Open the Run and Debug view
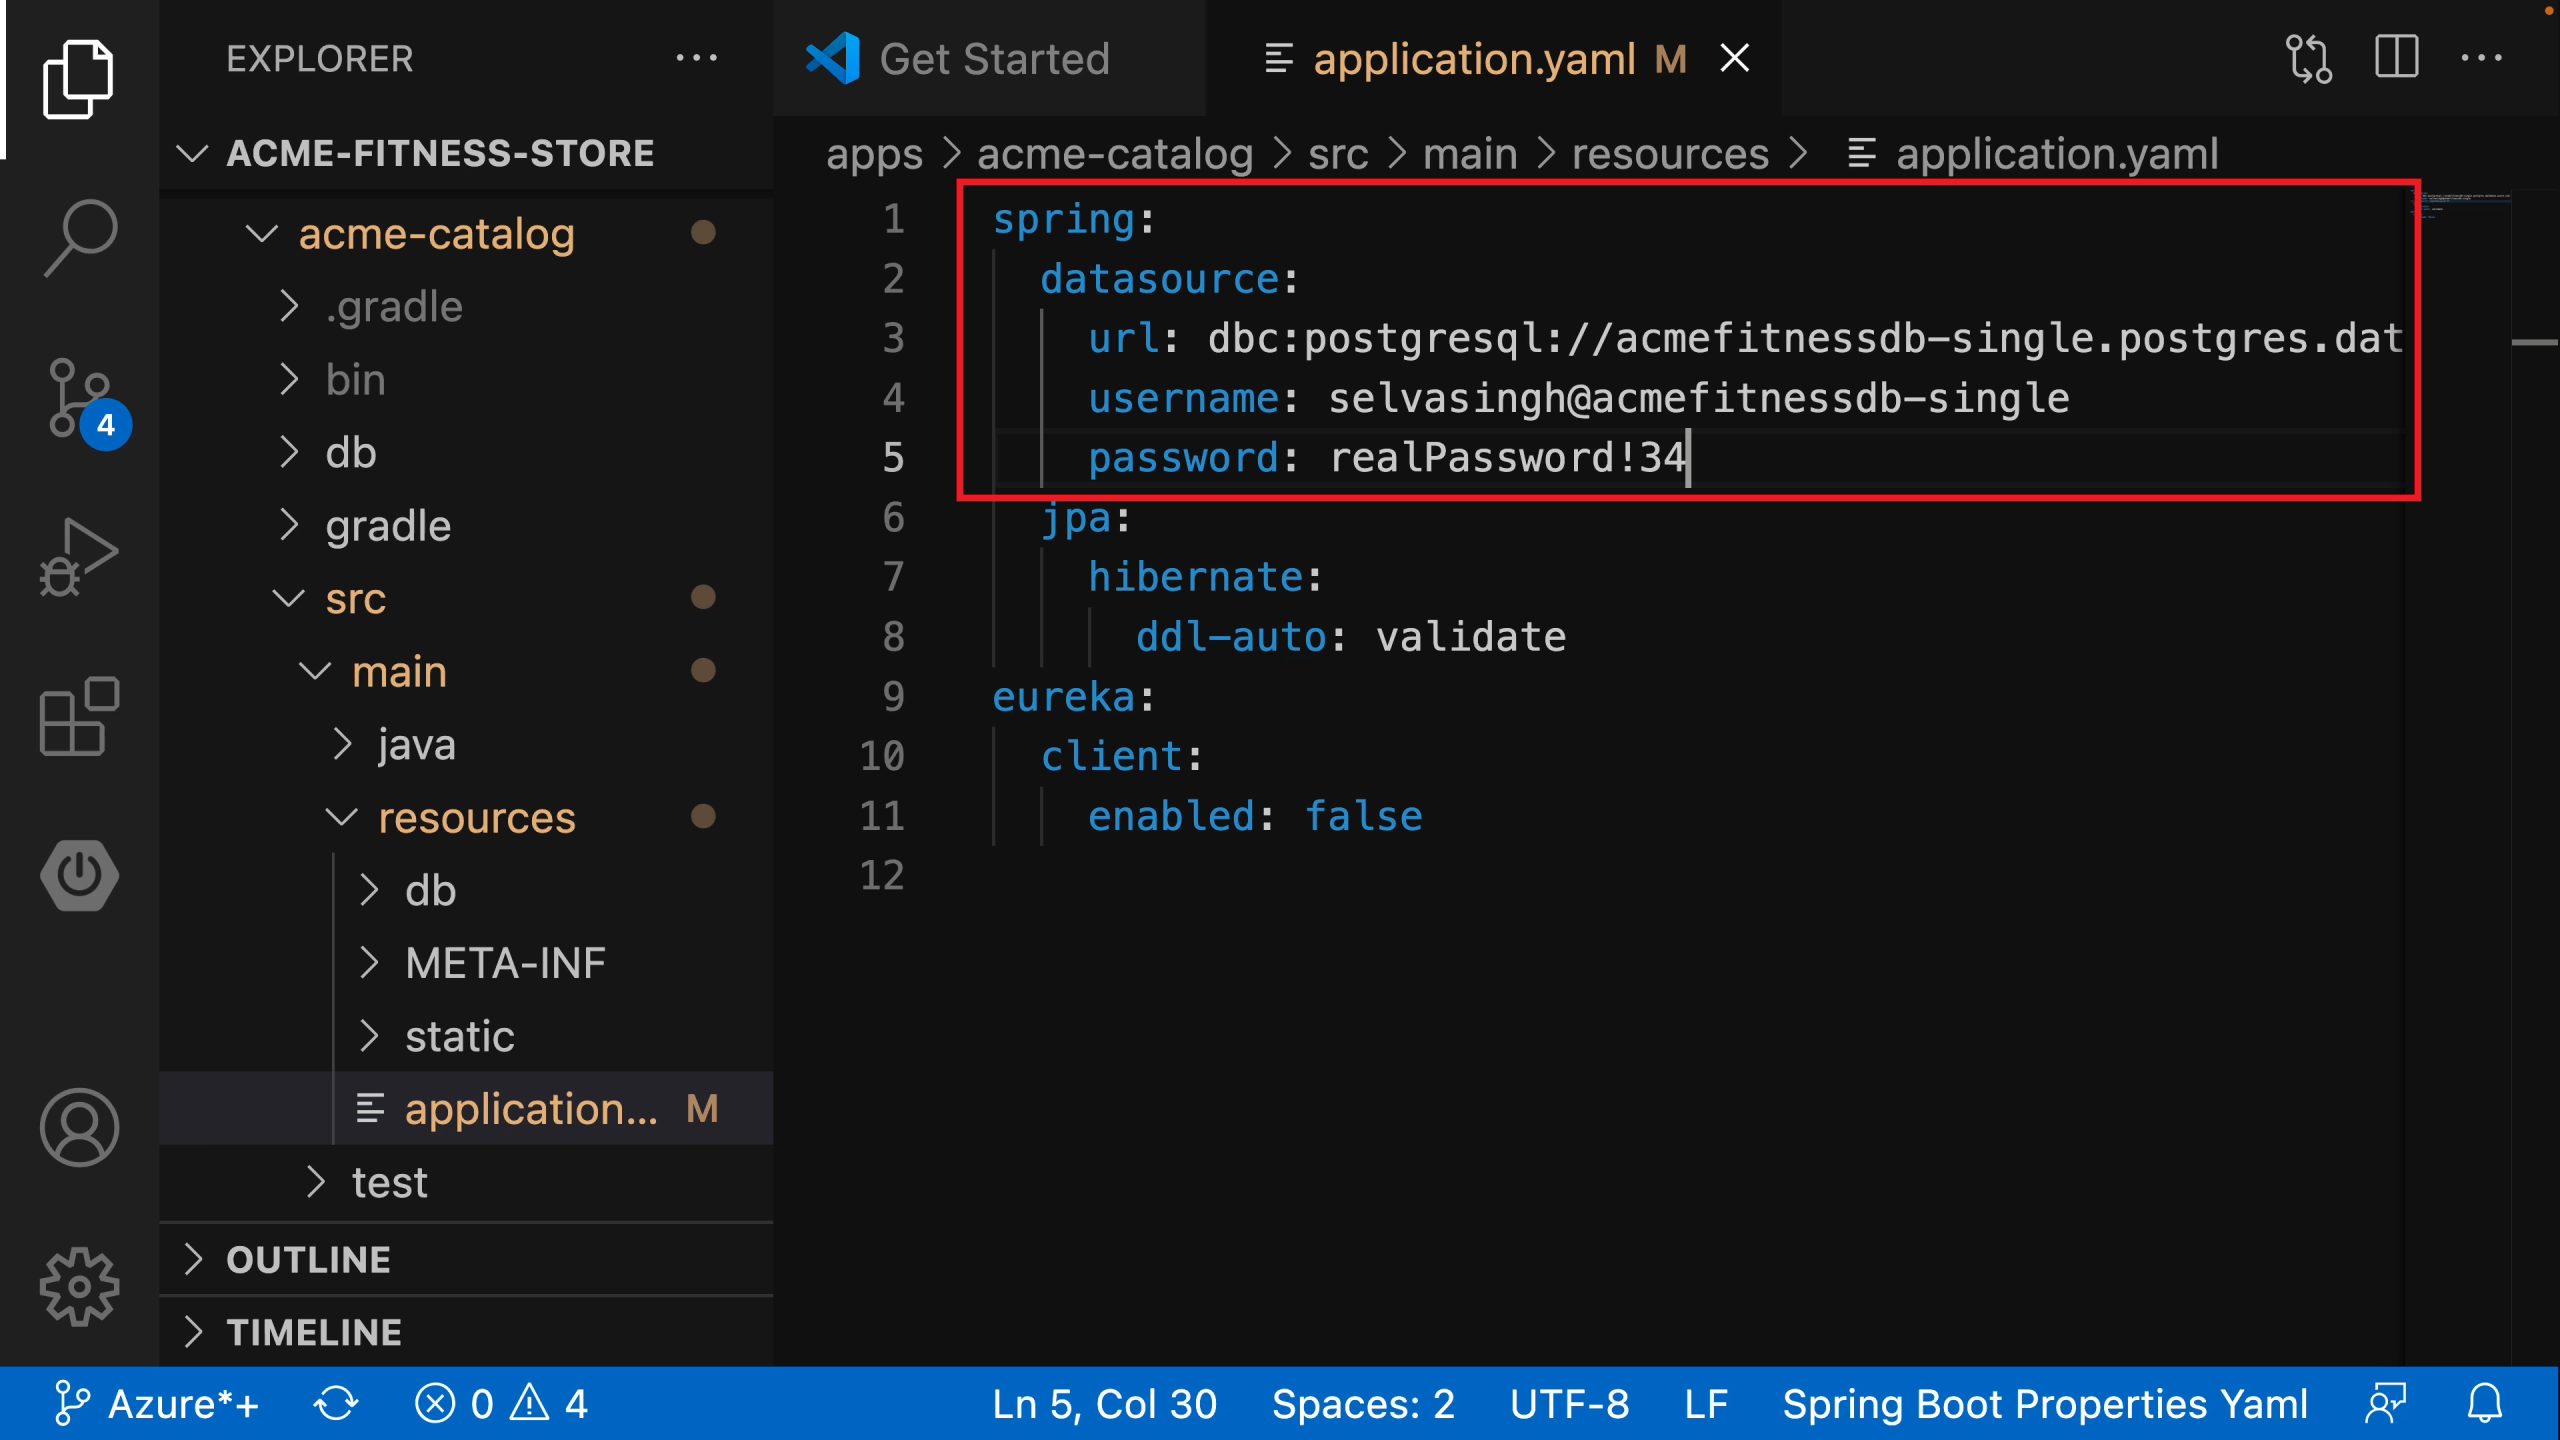The width and height of the screenshot is (2560, 1440). 80,556
